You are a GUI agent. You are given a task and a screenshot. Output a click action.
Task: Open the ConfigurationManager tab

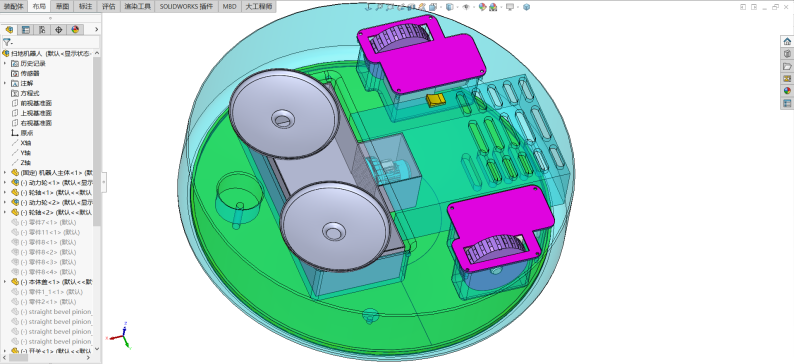(x=42, y=29)
